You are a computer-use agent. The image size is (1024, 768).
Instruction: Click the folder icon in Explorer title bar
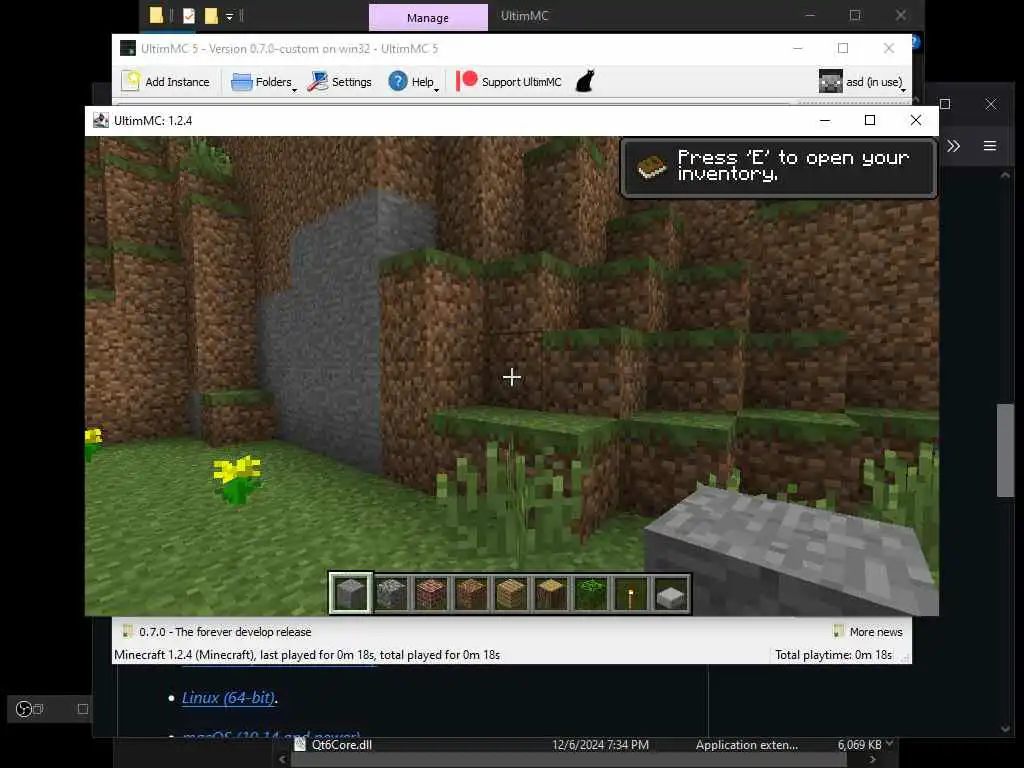[x=156, y=16]
